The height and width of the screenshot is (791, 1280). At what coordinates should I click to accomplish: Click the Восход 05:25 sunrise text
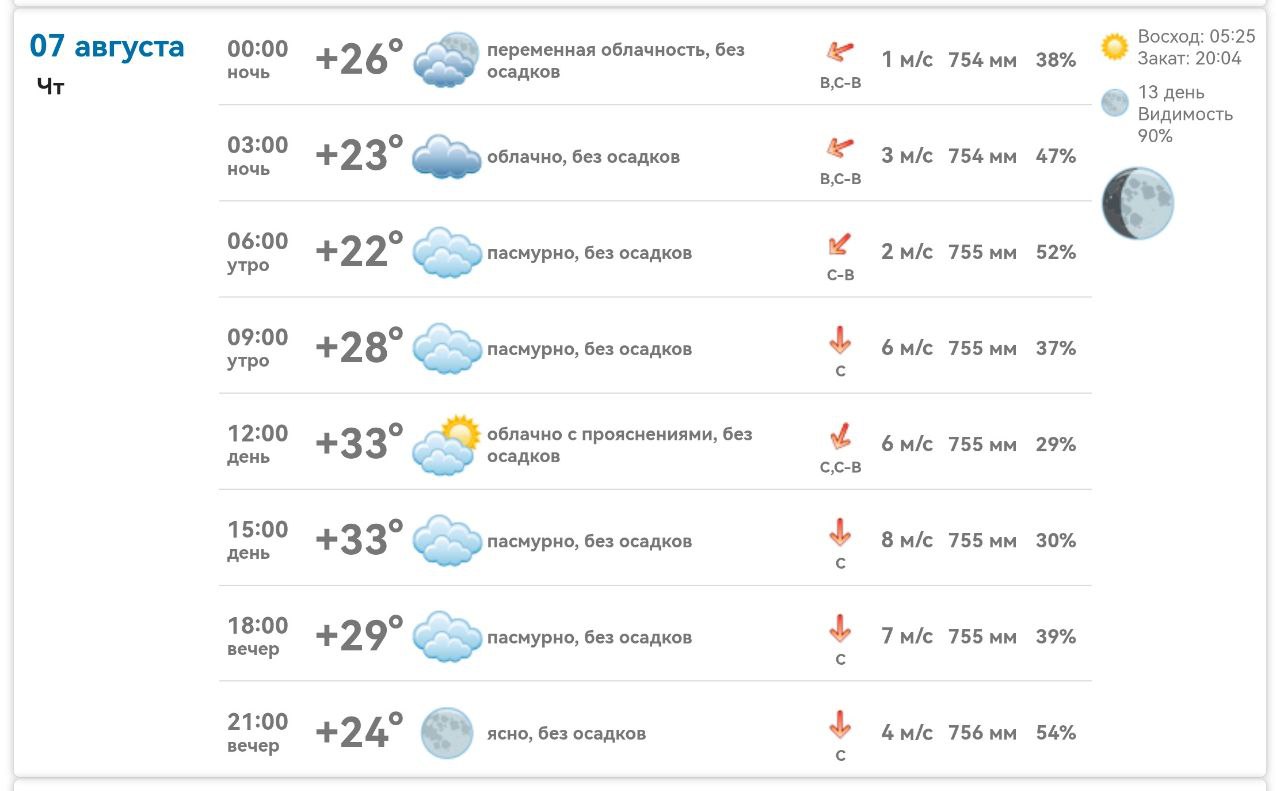1196,37
